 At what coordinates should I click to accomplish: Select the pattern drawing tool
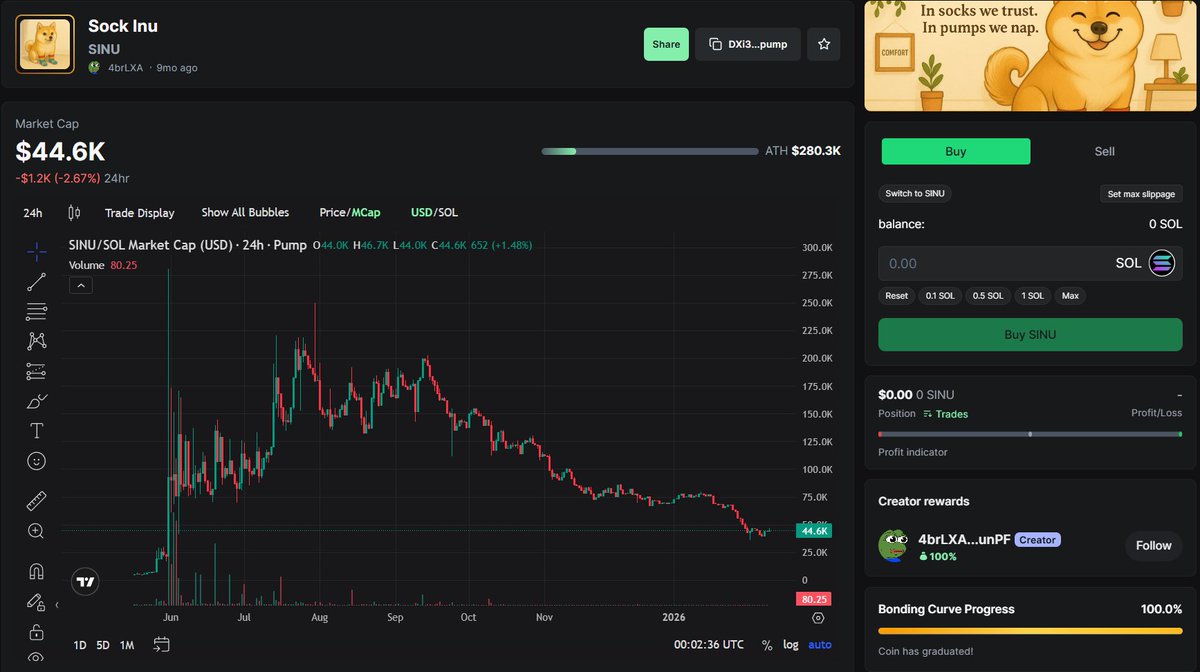(x=37, y=341)
